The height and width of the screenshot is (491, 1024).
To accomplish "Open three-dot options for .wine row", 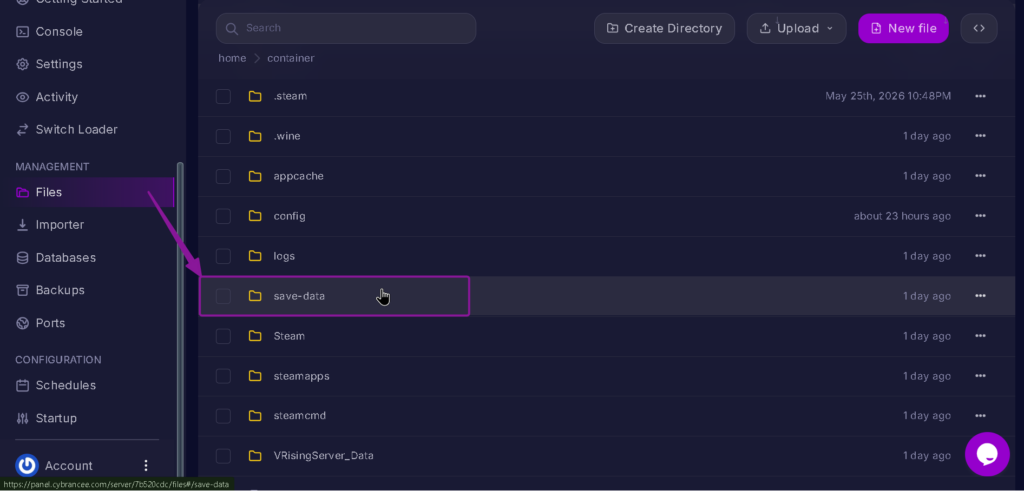I will pos(980,136).
